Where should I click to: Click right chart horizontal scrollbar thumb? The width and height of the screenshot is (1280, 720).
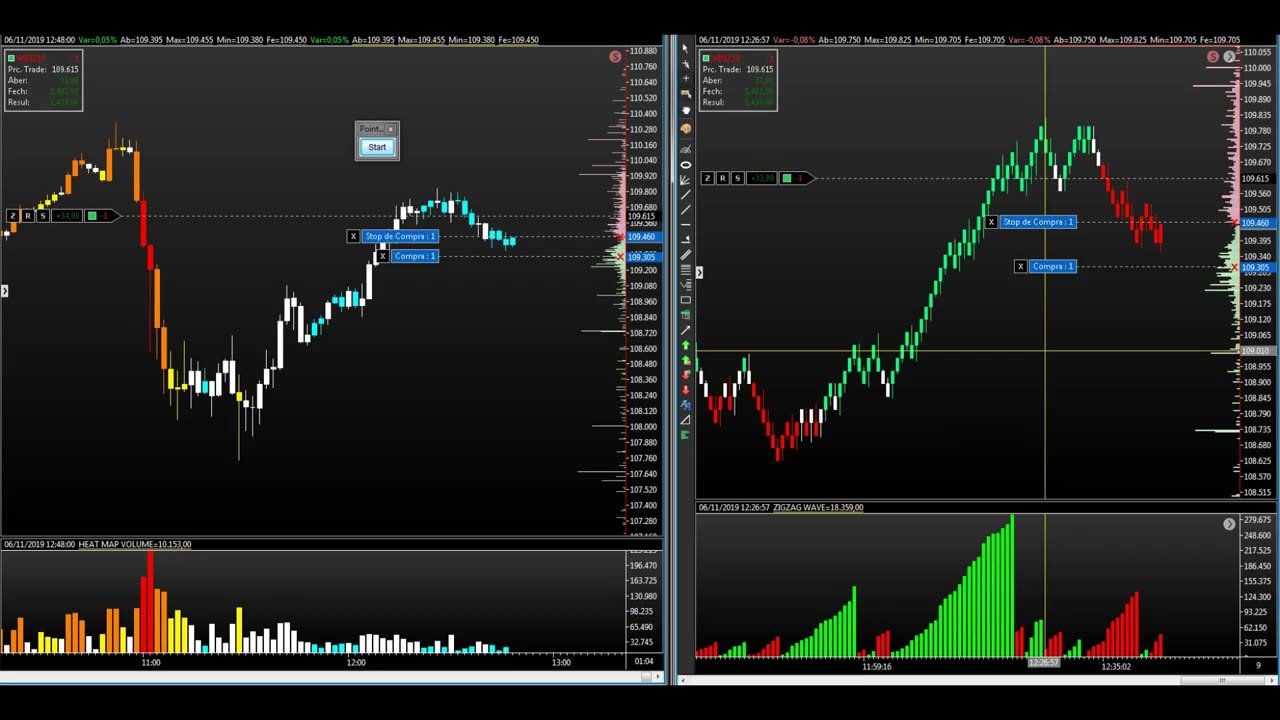(x=1222, y=681)
